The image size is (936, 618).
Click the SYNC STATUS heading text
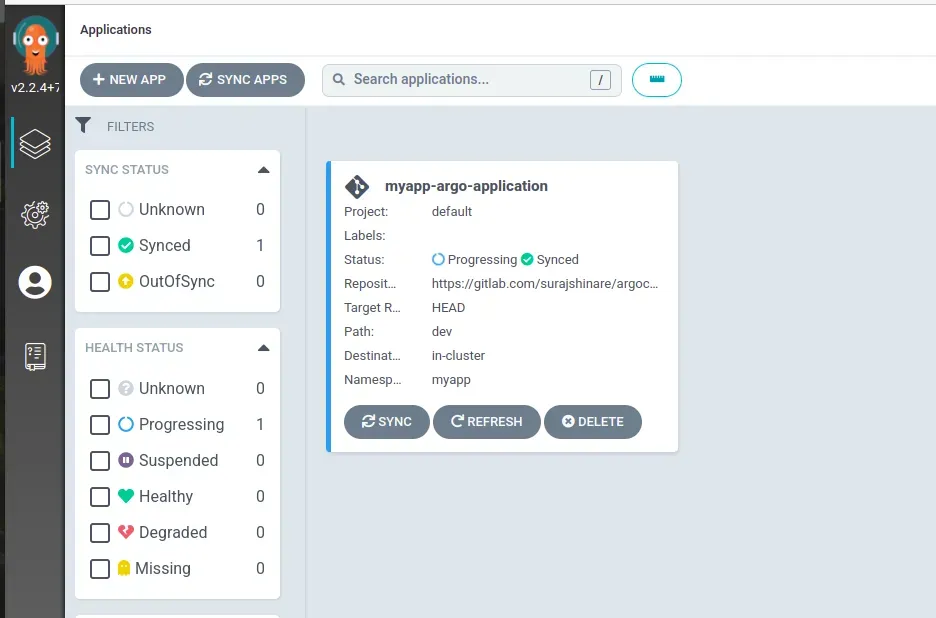(x=127, y=170)
